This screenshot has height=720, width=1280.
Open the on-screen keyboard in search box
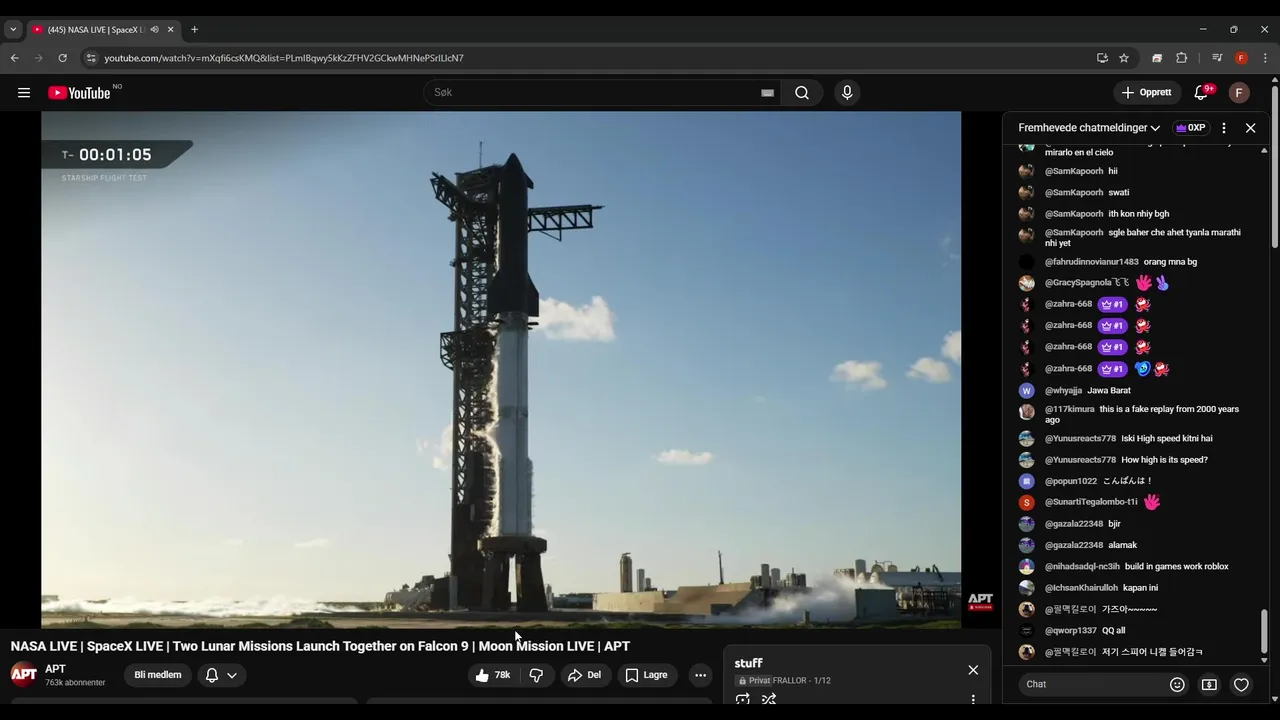click(x=767, y=93)
